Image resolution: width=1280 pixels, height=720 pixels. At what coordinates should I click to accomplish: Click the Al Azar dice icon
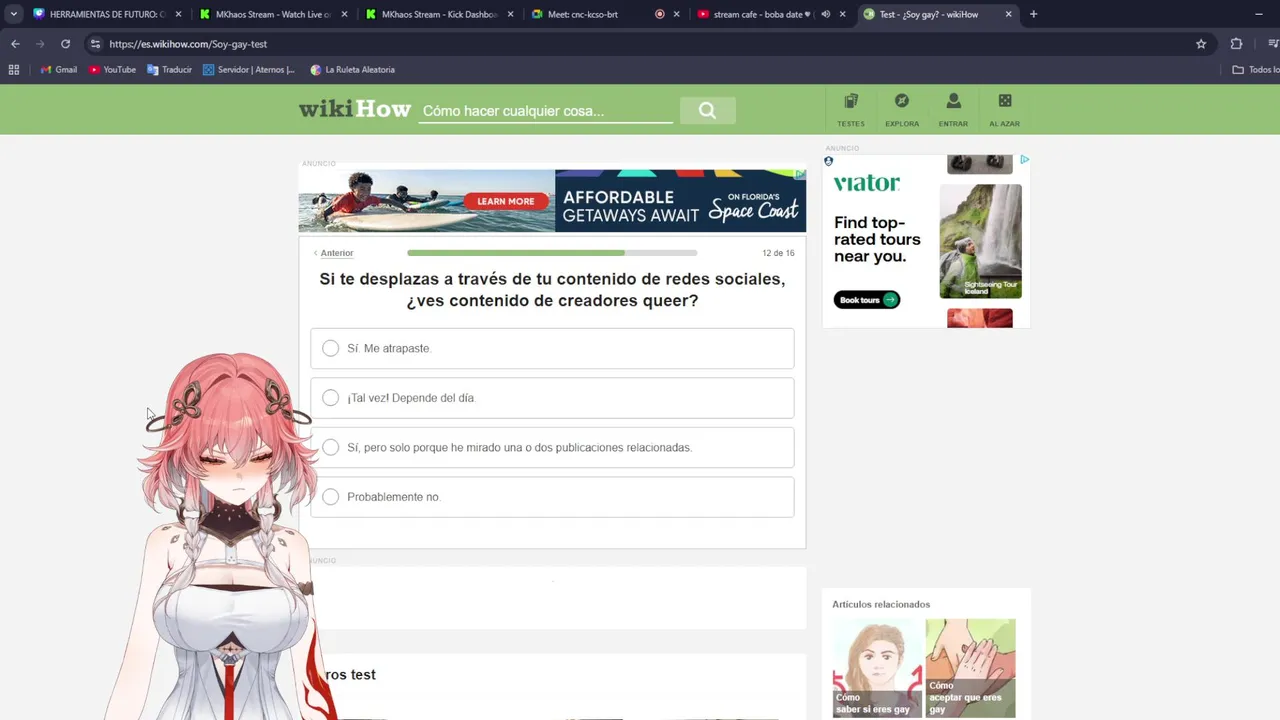[x=1005, y=101]
